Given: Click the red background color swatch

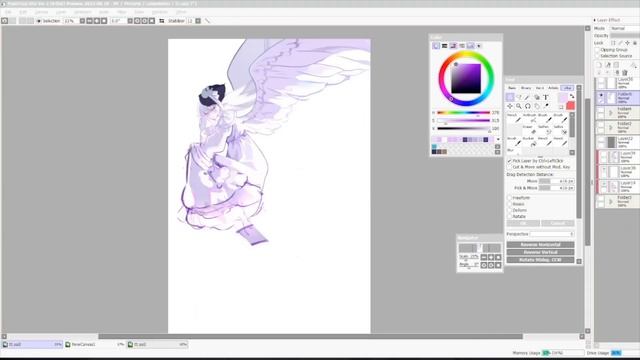Looking at the screenshot, I should click(x=570, y=106).
